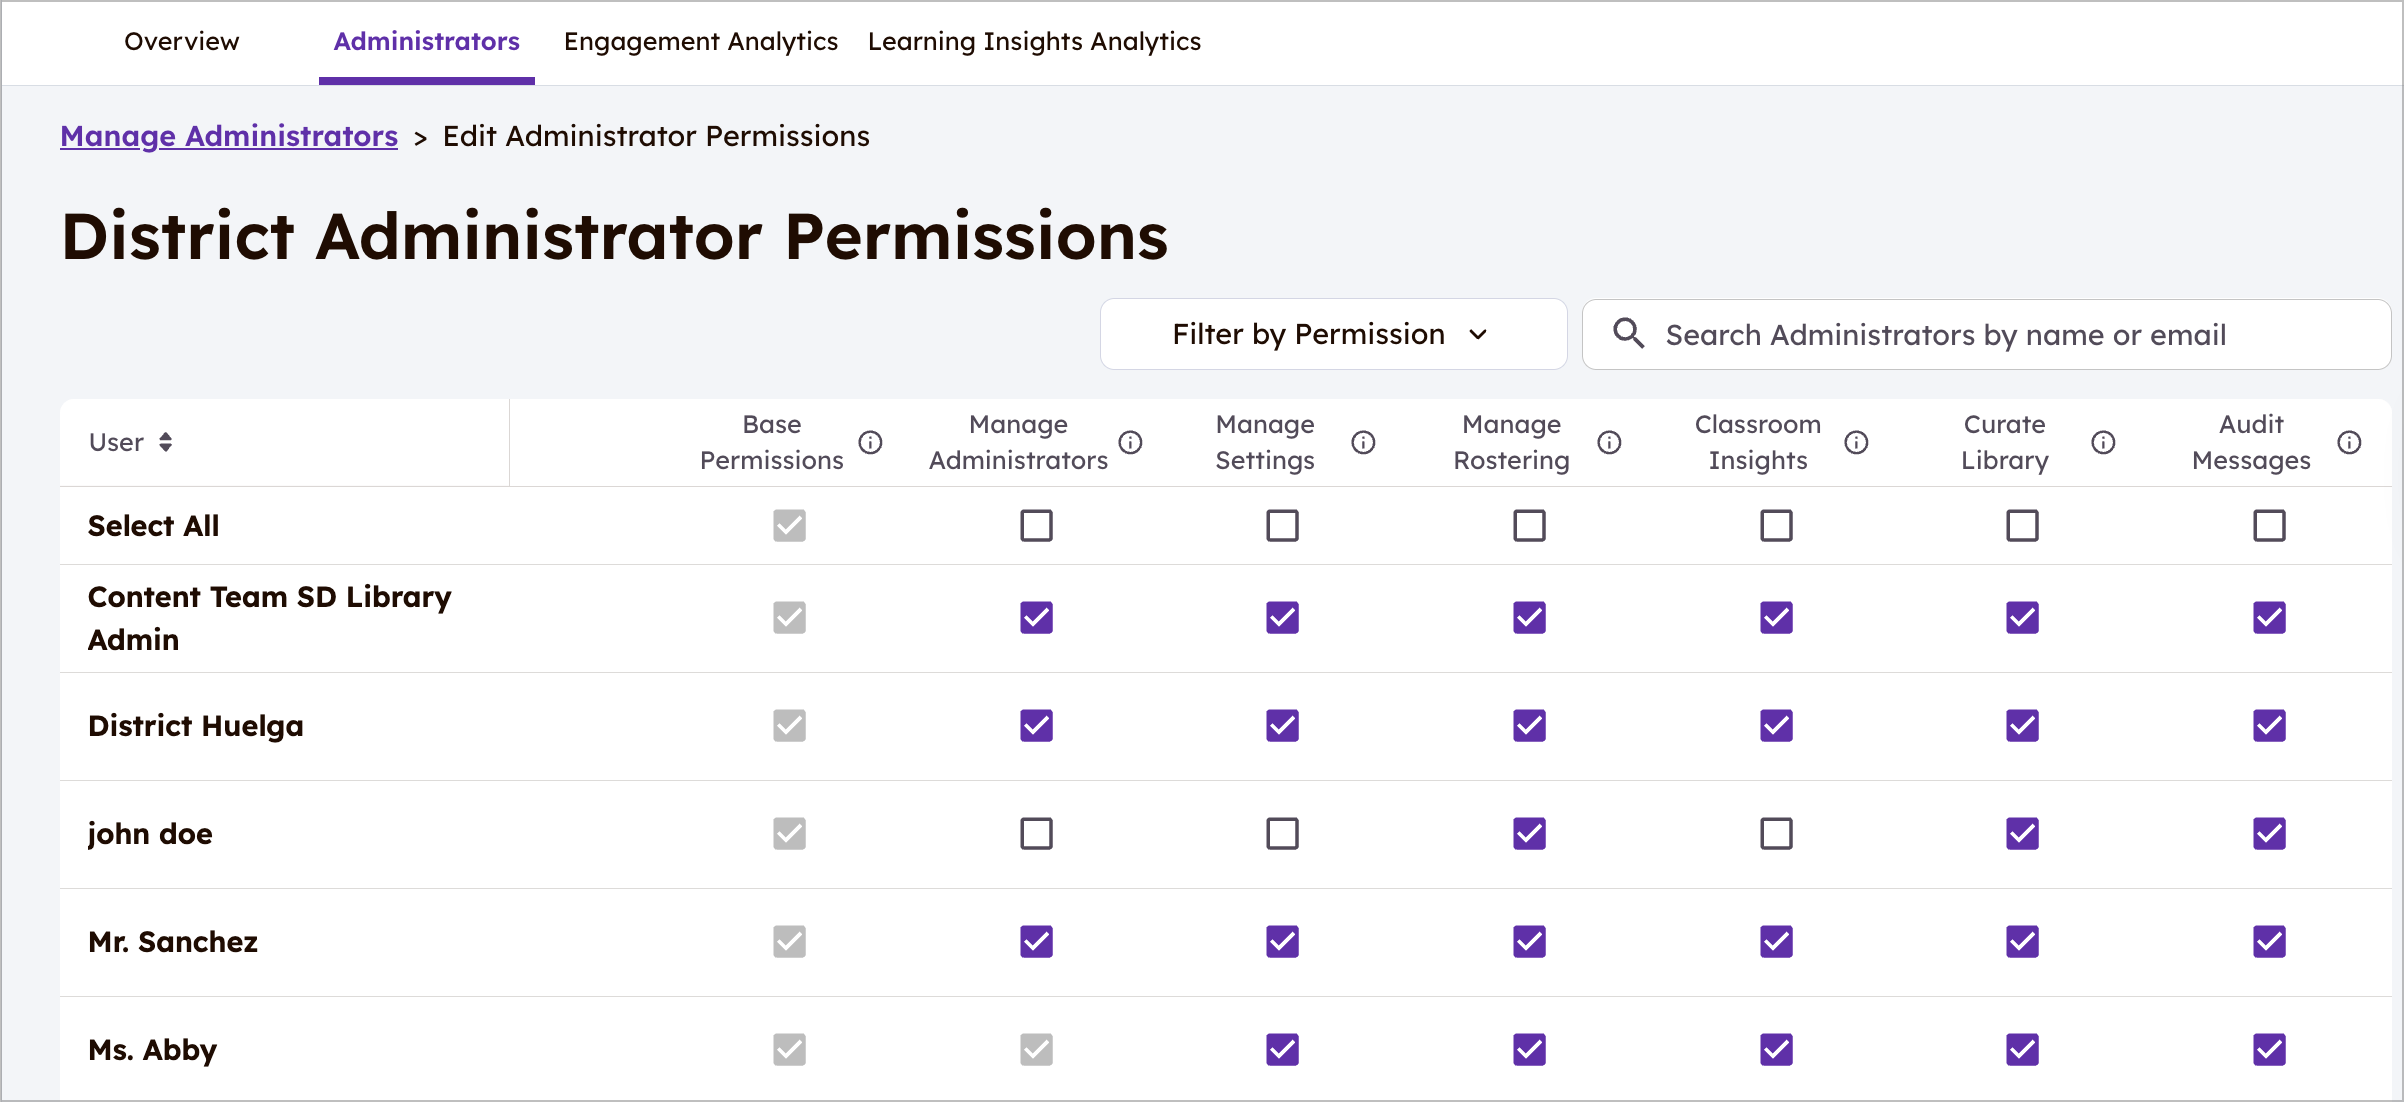Open the Filter by Permission dropdown
This screenshot has width=2404, height=1102.
[1332, 334]
